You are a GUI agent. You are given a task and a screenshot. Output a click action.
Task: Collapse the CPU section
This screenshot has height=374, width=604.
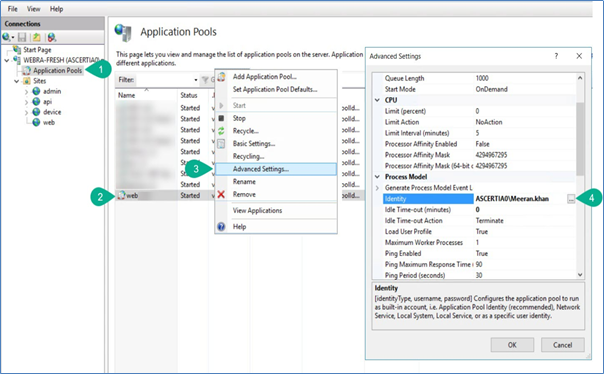pyautogui.click(x=378, y=100)
